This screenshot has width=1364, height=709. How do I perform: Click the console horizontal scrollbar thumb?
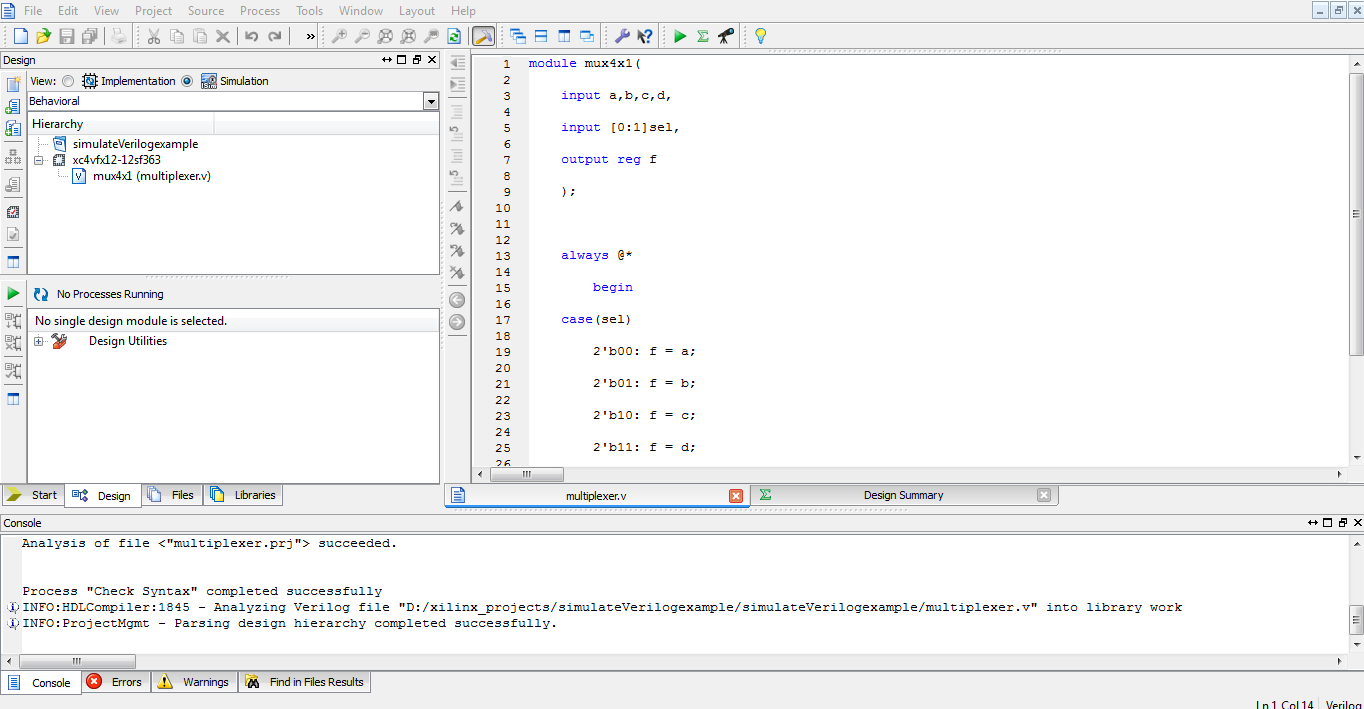click(77, 662)
